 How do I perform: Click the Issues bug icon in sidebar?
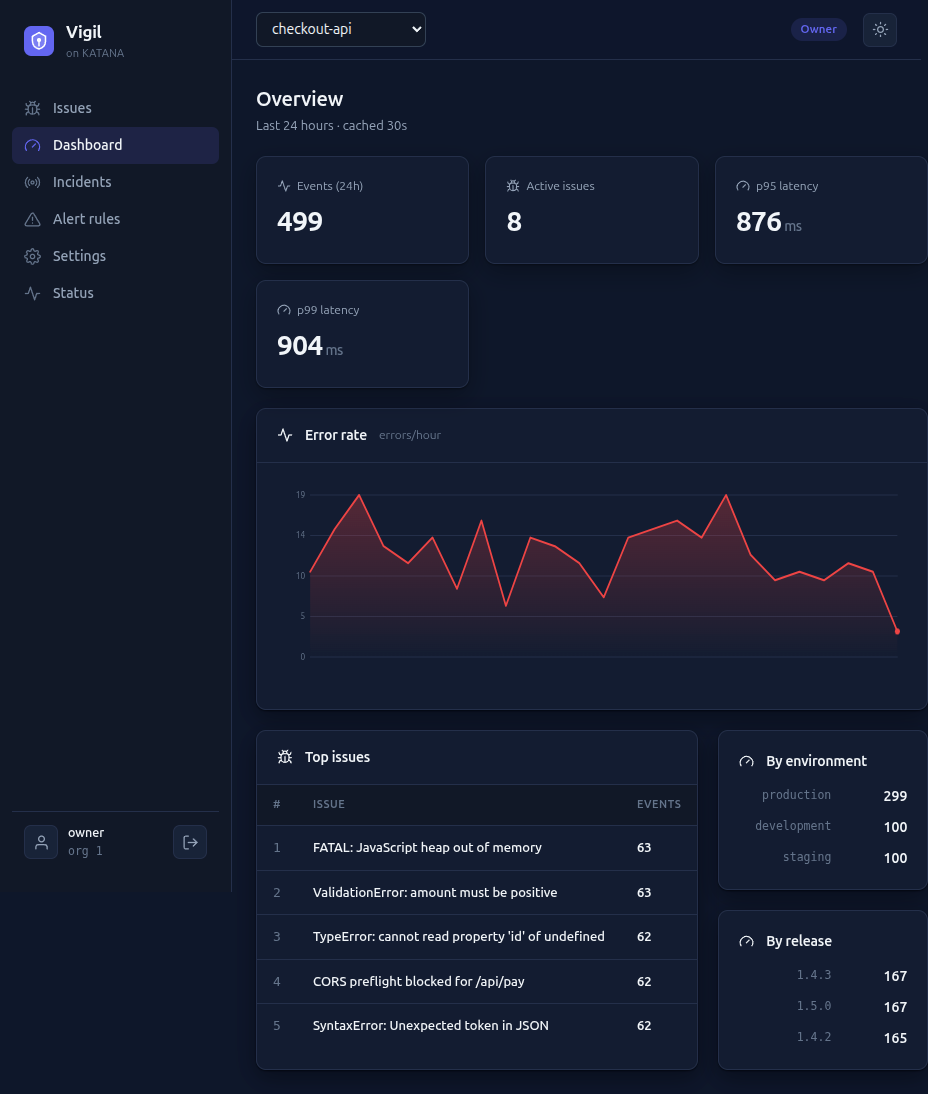pyautogui.click(x=32, y=108)
